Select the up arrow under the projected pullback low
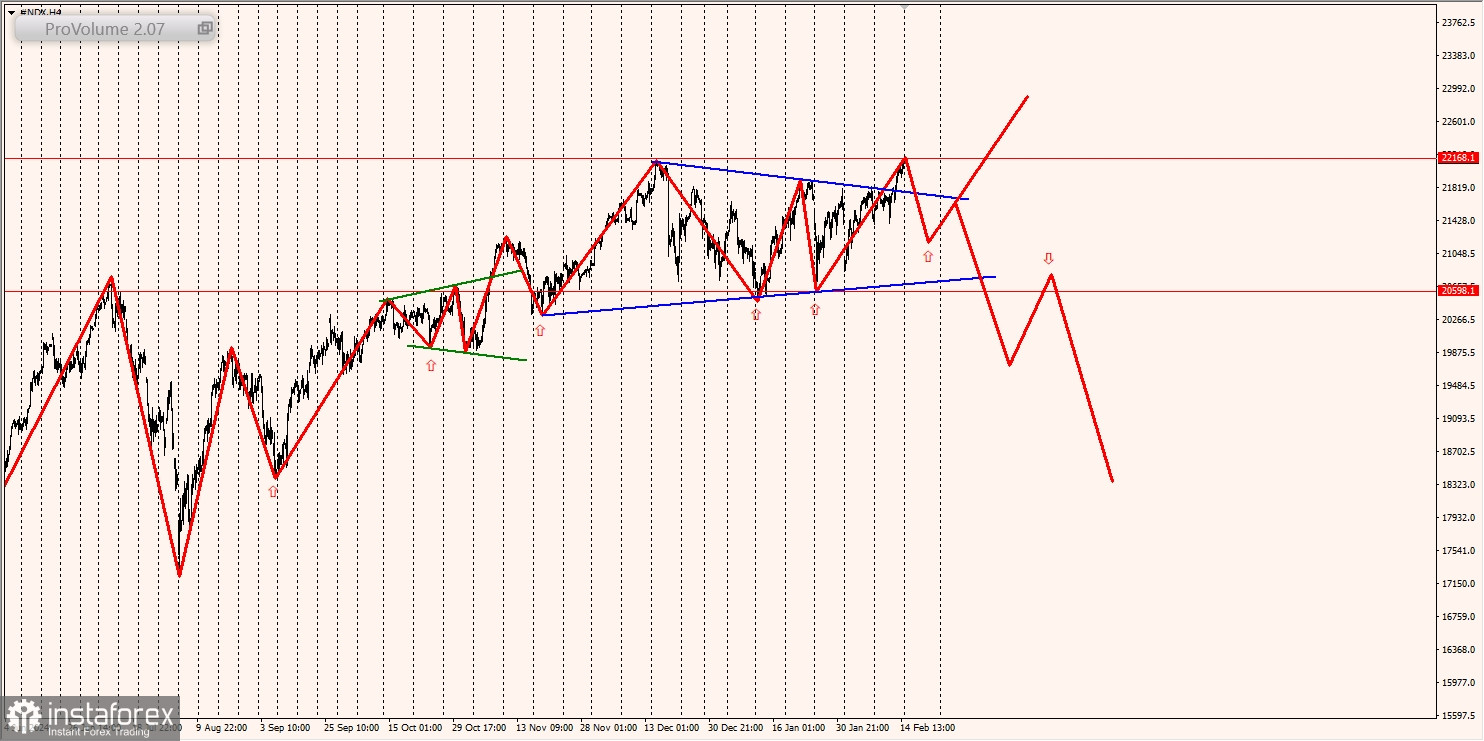 click(x=928, y=257)
